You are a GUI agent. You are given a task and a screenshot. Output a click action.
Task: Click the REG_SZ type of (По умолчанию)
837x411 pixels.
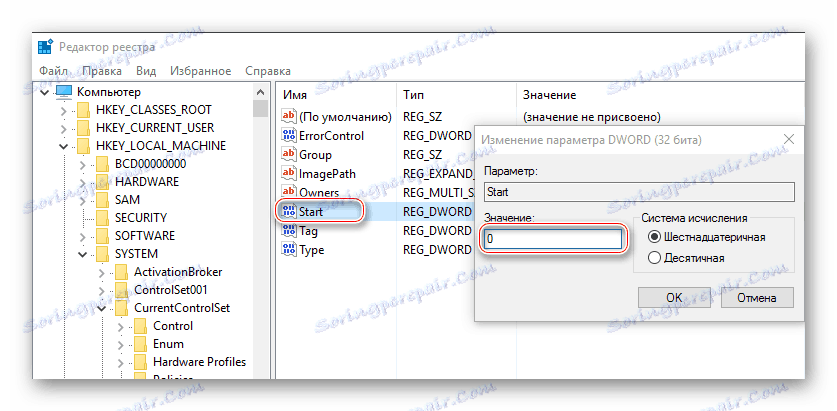tap(423, 116)
